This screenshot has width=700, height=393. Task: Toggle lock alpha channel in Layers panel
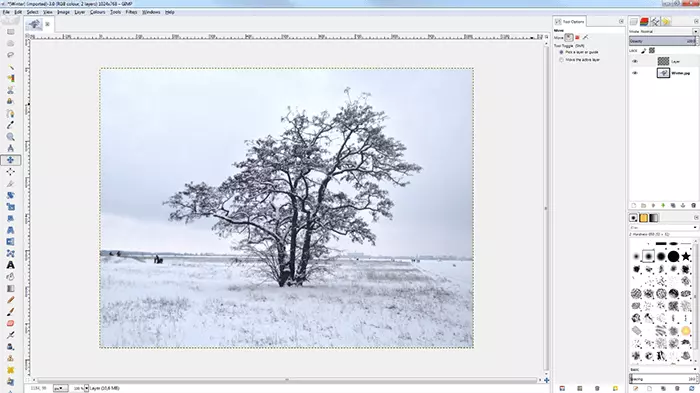pos(652,50)
